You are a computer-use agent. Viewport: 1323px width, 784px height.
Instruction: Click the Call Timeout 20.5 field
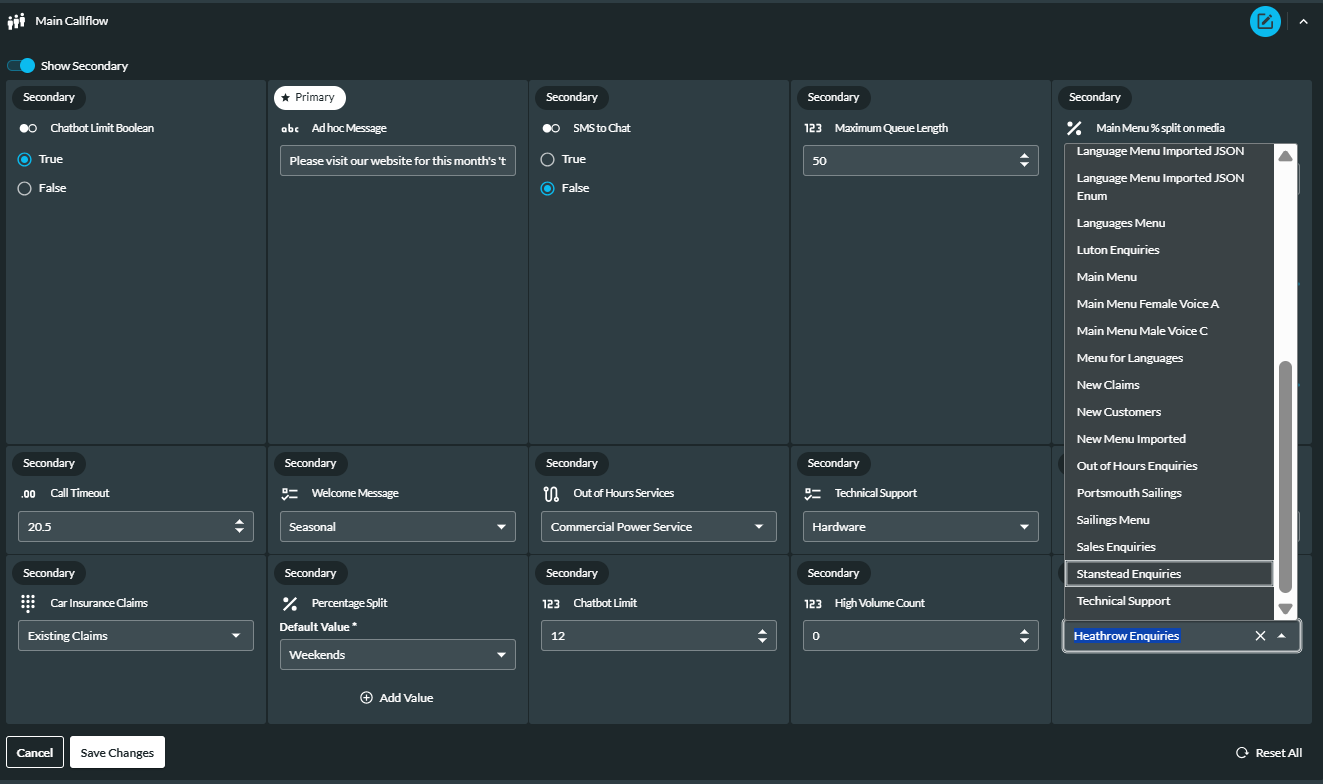pos(136,527)
